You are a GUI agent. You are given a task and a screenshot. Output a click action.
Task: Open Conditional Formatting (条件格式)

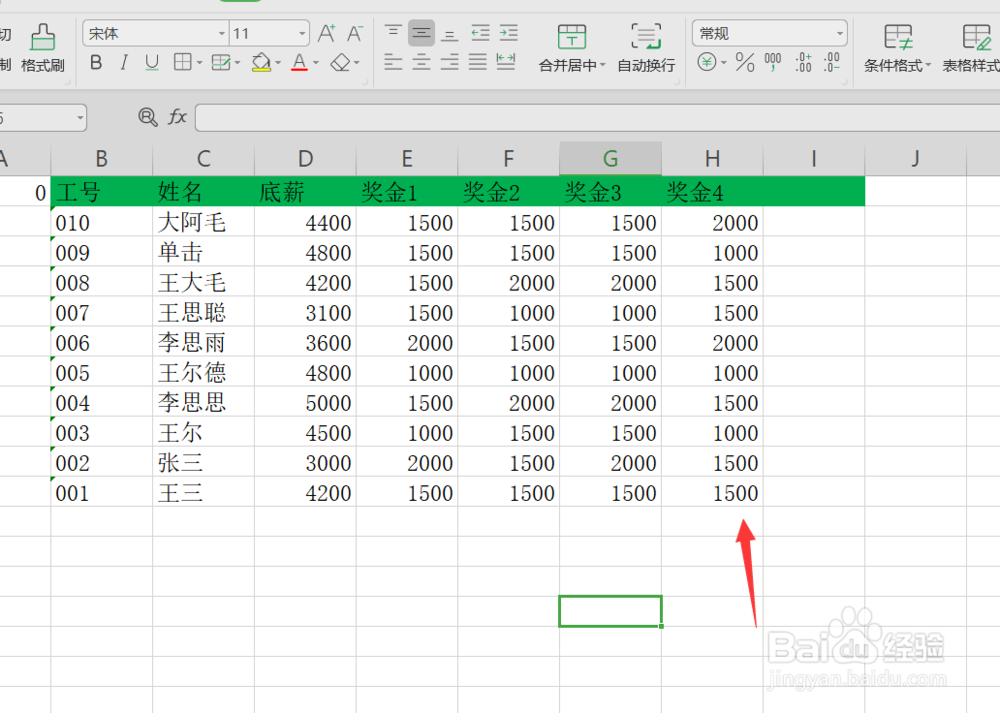(897, 47)
